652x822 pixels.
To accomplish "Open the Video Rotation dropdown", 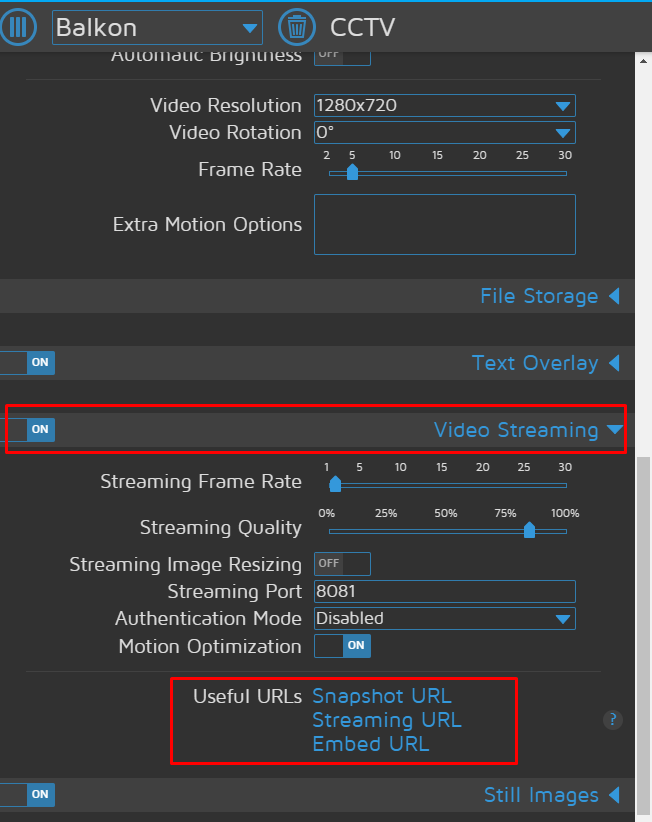I will (x=444, y=133).
